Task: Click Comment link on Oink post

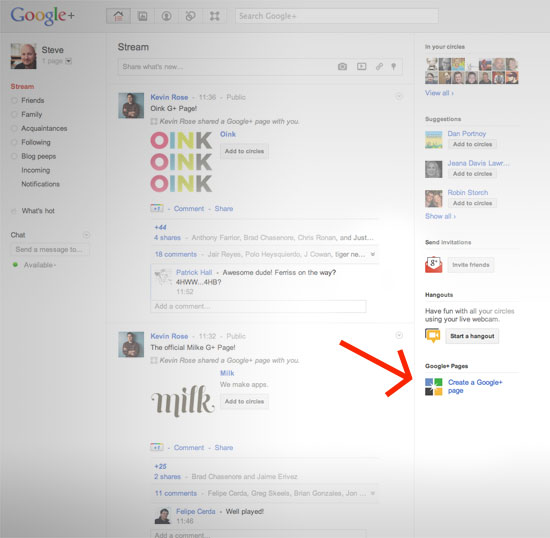Action: pos(189,208)
